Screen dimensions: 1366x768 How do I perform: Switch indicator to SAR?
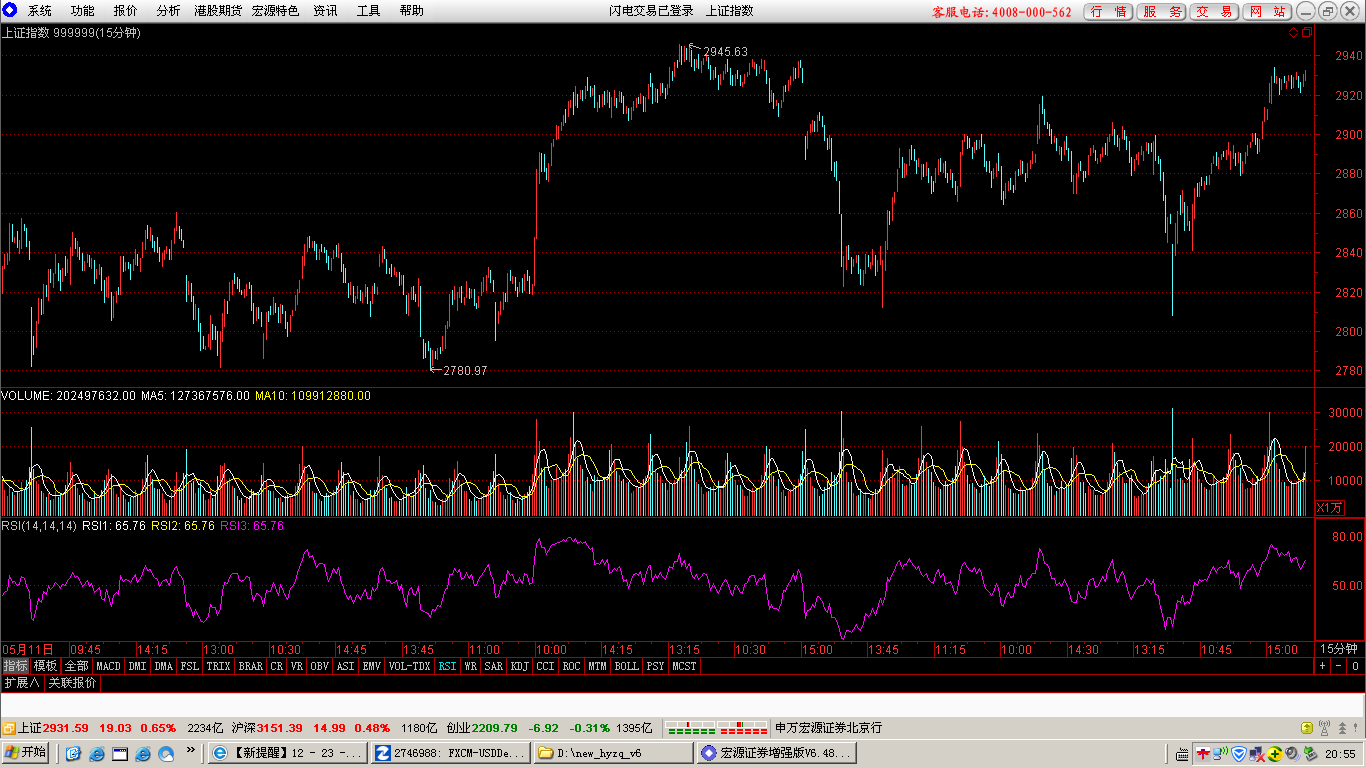(x=493, y=665)
